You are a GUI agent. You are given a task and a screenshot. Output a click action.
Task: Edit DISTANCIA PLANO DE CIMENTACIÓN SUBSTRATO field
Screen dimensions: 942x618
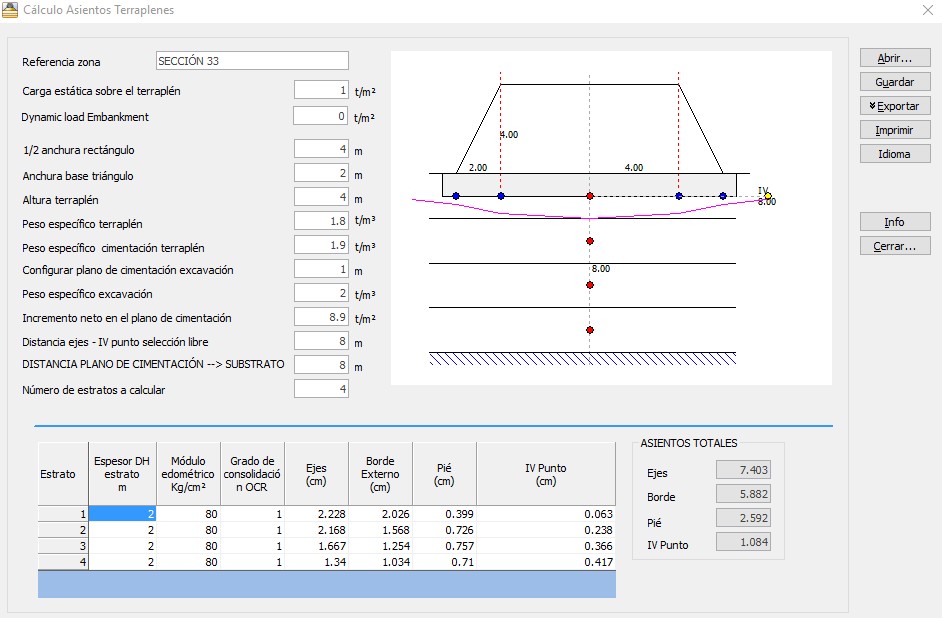(x=321, y=365)
